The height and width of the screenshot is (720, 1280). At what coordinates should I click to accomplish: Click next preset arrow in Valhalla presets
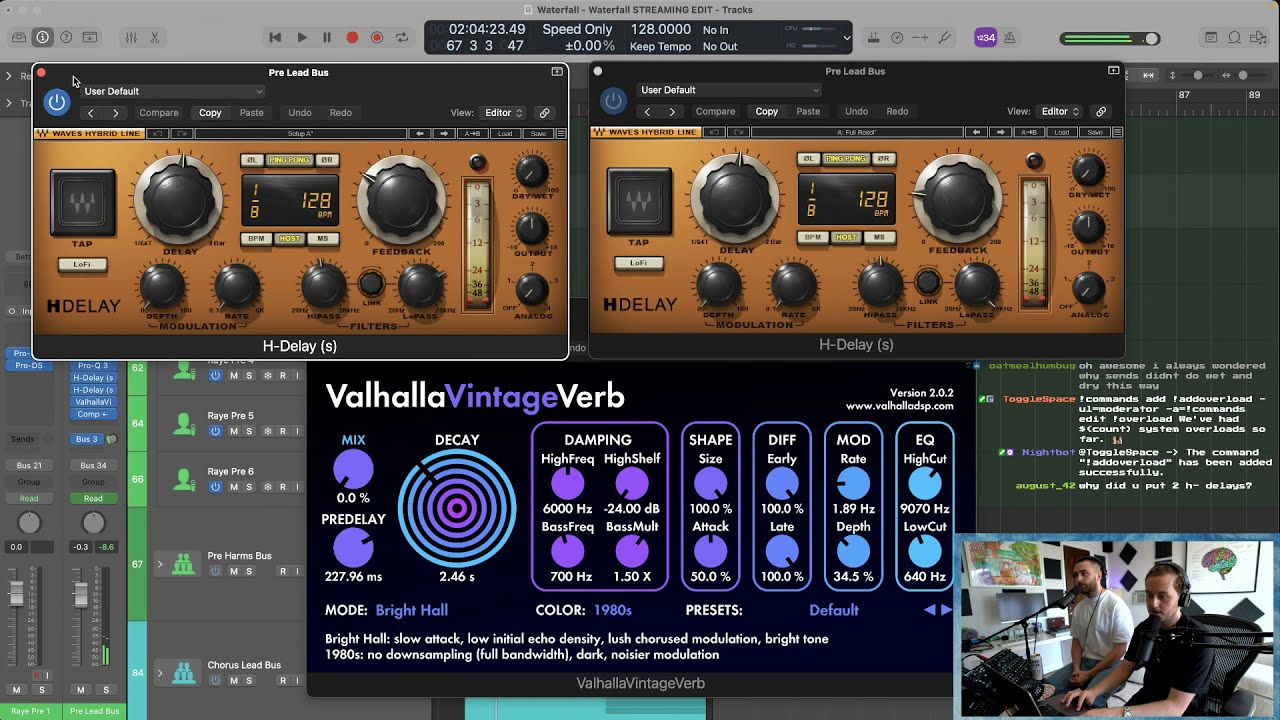(946, 610)
